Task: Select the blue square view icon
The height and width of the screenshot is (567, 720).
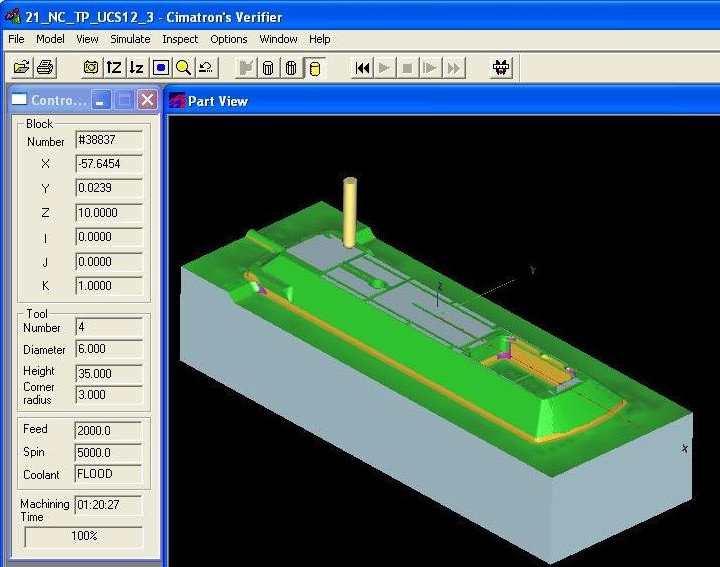Action: coord(160,67)
